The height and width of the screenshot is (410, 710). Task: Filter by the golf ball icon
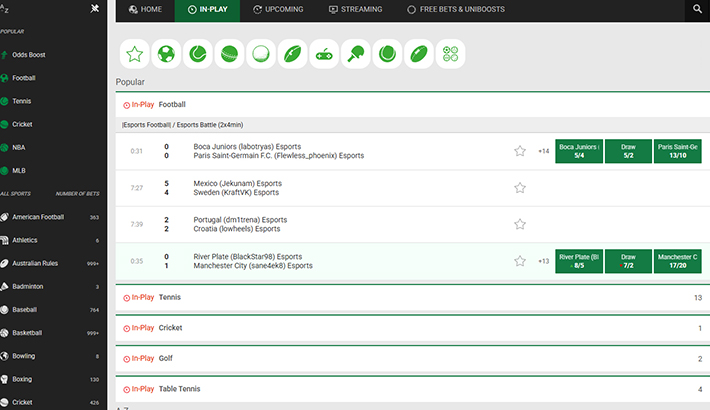pos(261,54)
